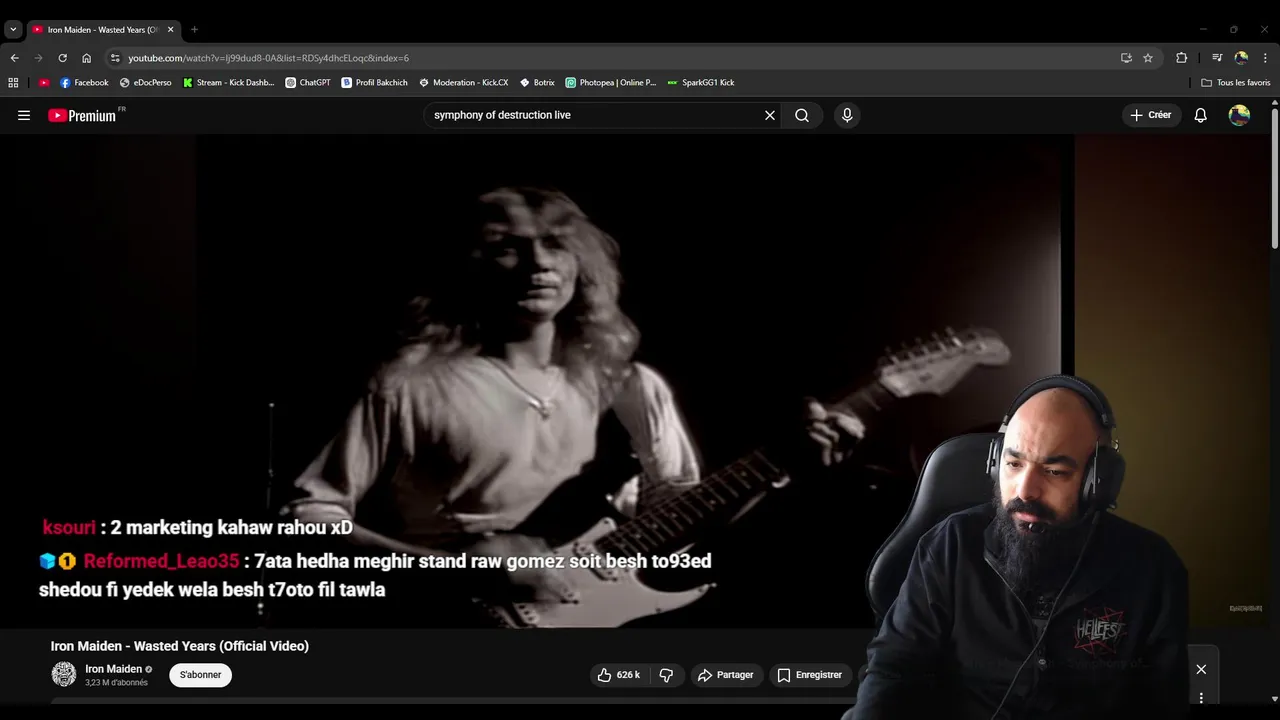
Task: Open the Botrix bookmark
Action: pos(537,83)
